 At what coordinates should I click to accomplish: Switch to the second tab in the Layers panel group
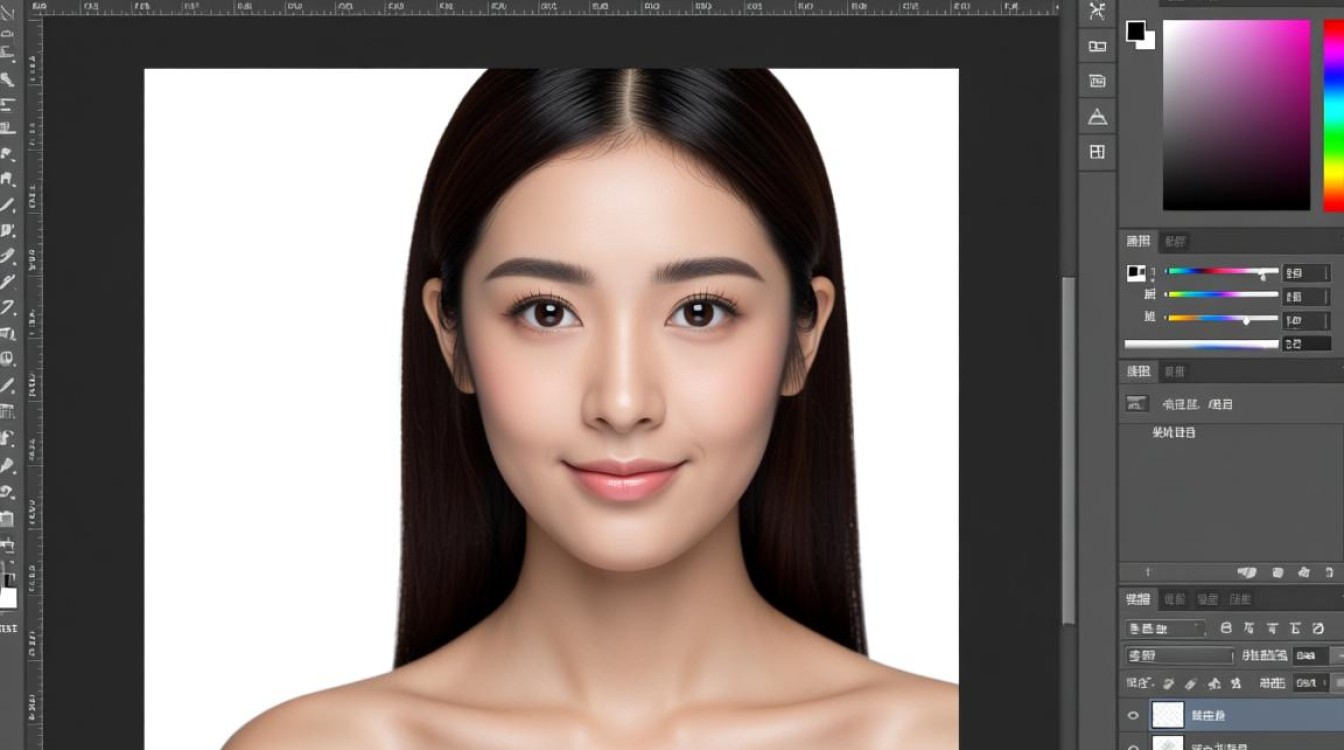(x=1175, y=600)
